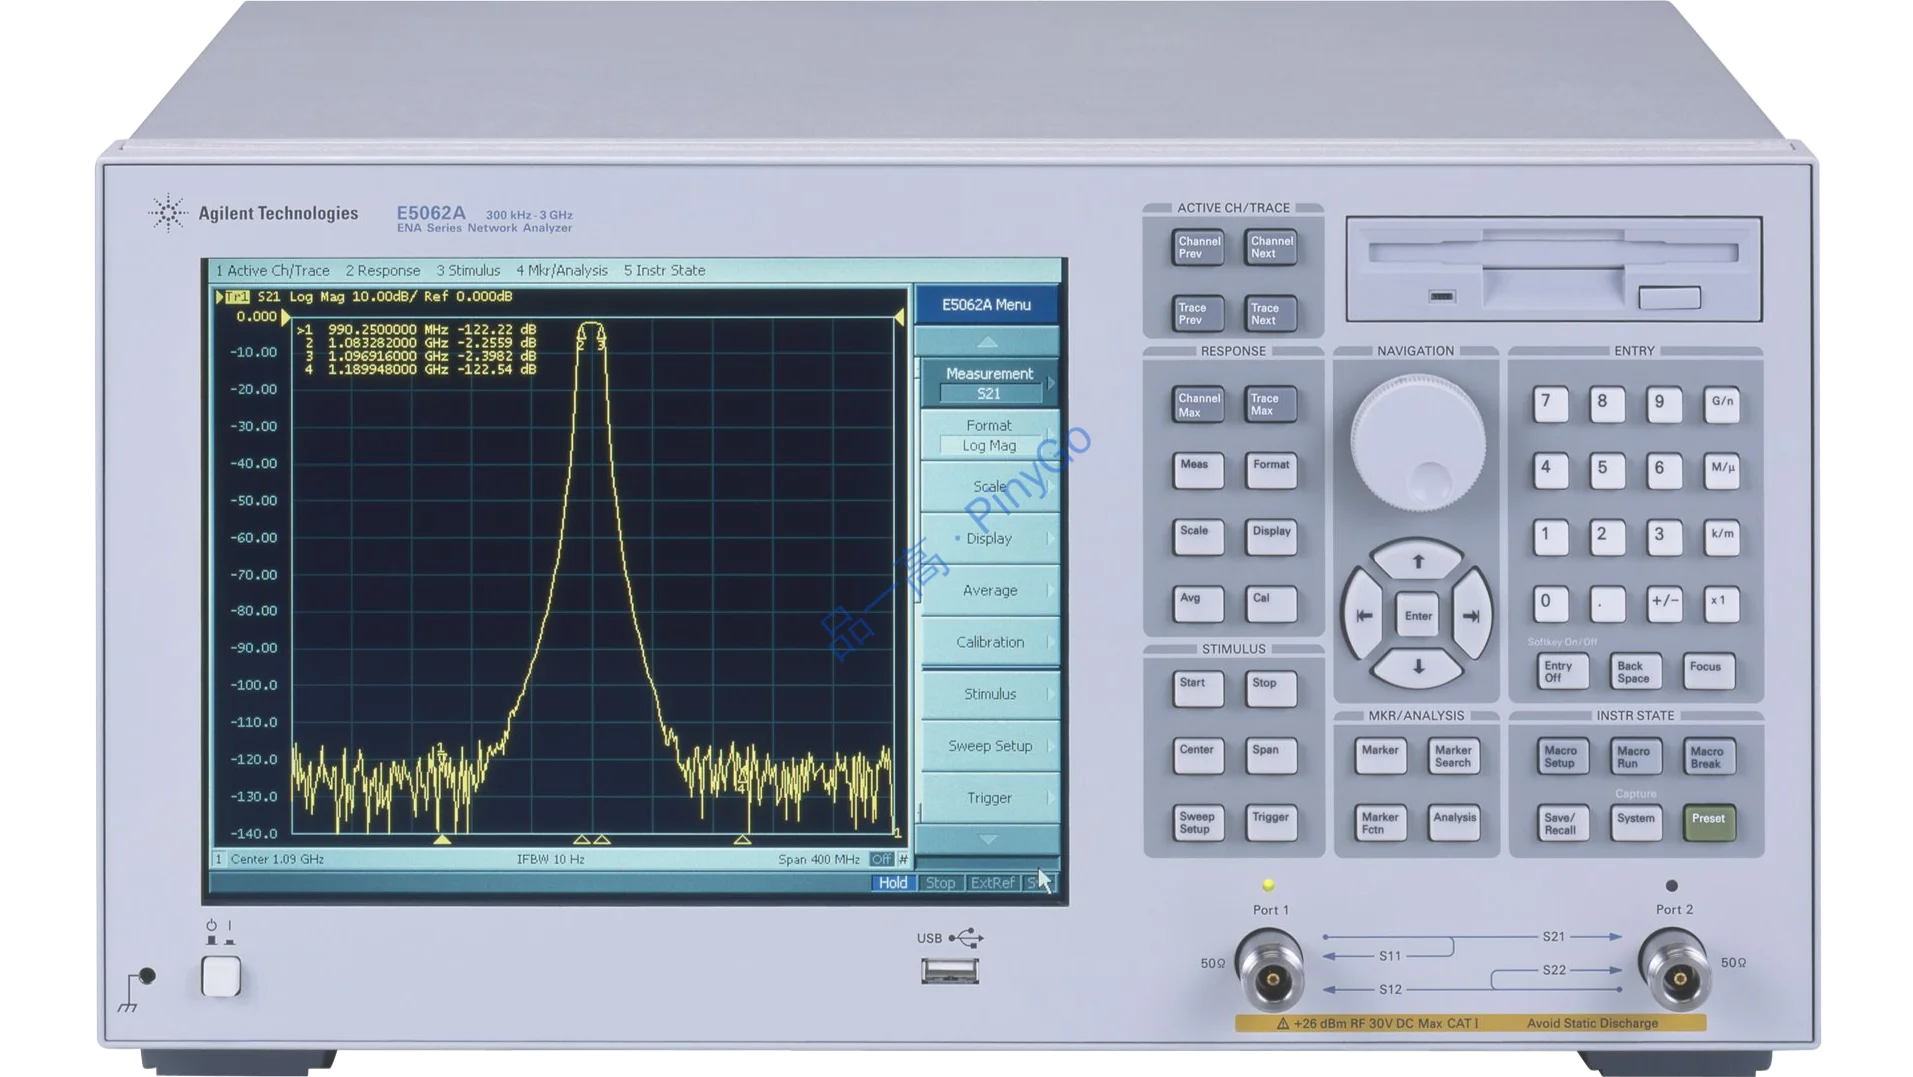Click the Trace Prev key

tap(1198, 314)
